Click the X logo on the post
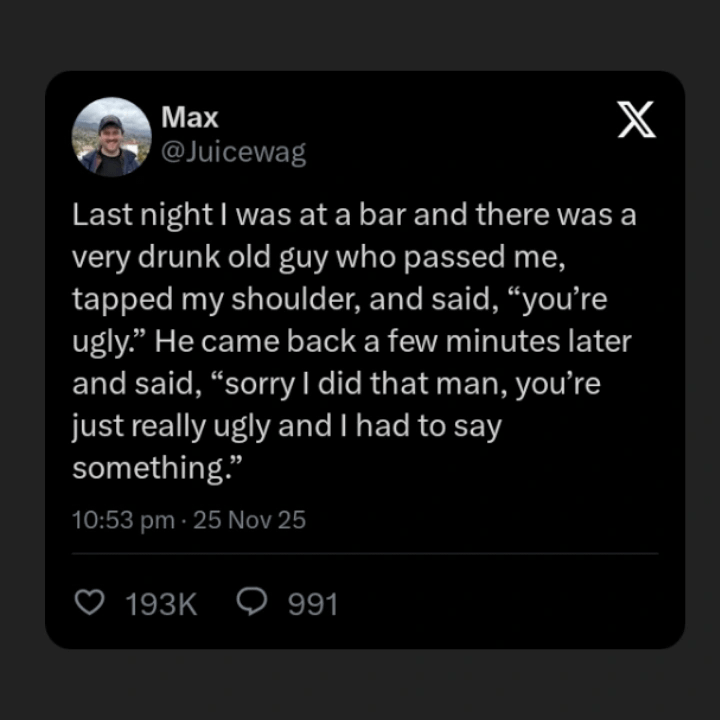The image size is (720, 720). pos(636,120)
